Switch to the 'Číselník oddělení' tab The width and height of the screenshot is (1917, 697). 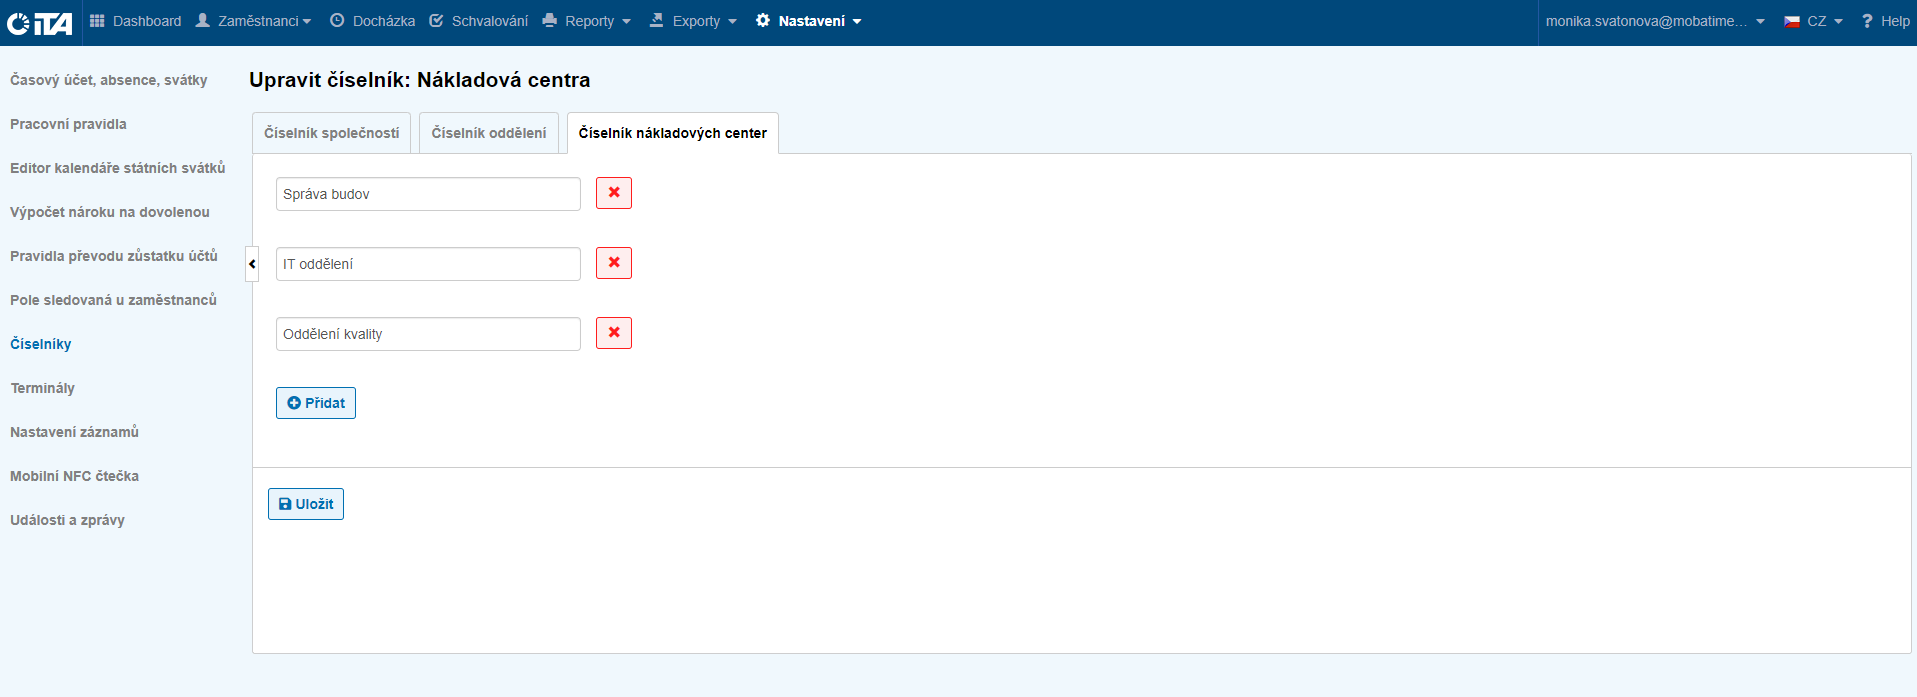click(x=489, y=133)
